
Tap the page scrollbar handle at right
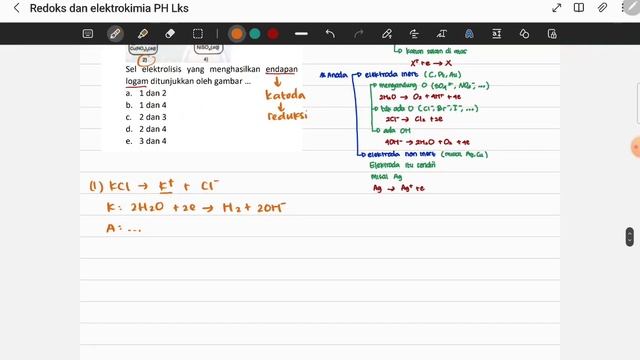click(630, 237)
